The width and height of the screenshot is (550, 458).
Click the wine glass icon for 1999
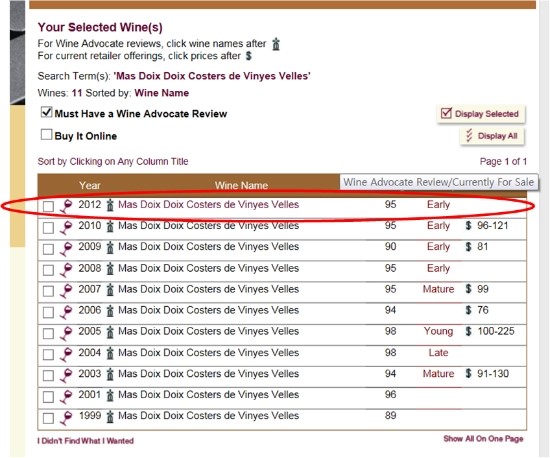pos(66,417)
